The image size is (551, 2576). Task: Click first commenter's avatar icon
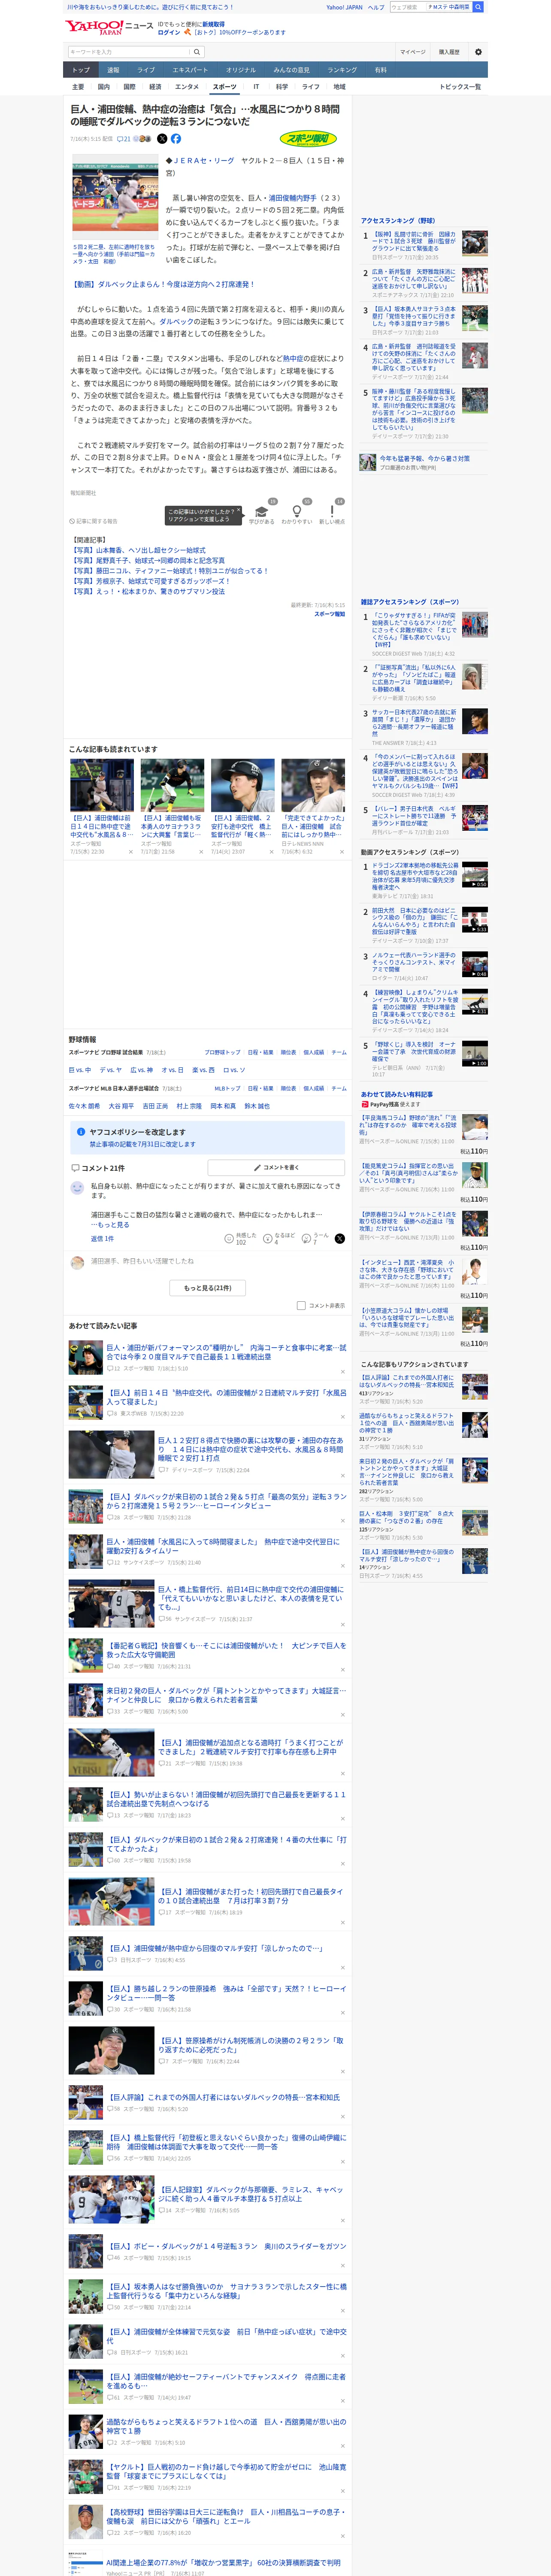[77, 1187]
